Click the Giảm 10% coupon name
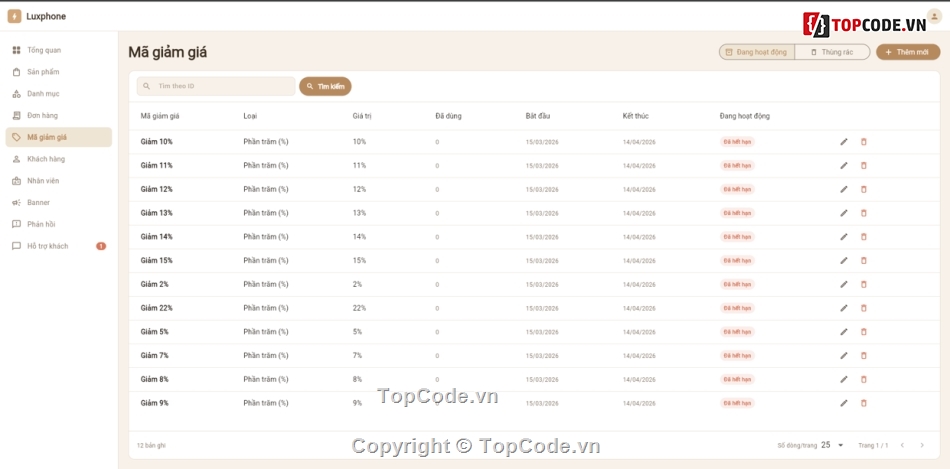 point(156,142)
